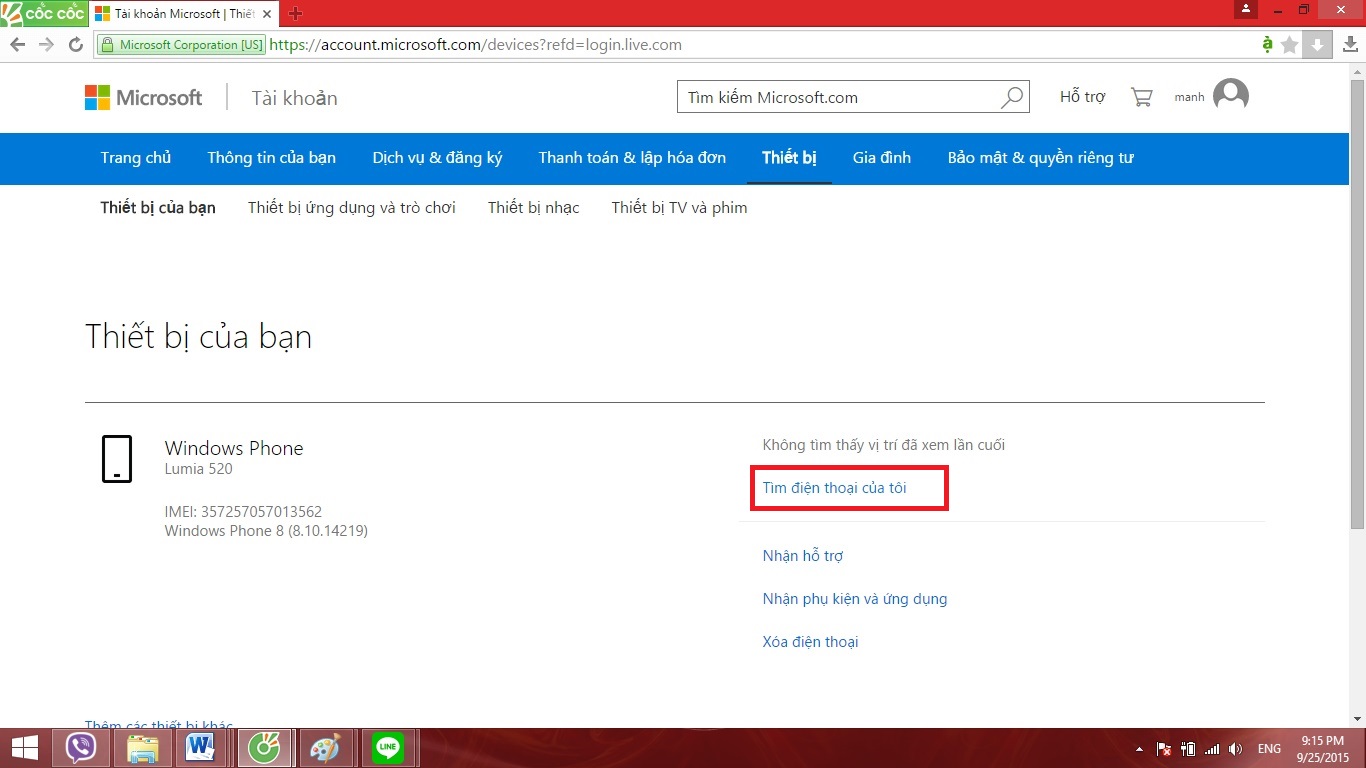Click the browser address bar URL

point(476,45)
